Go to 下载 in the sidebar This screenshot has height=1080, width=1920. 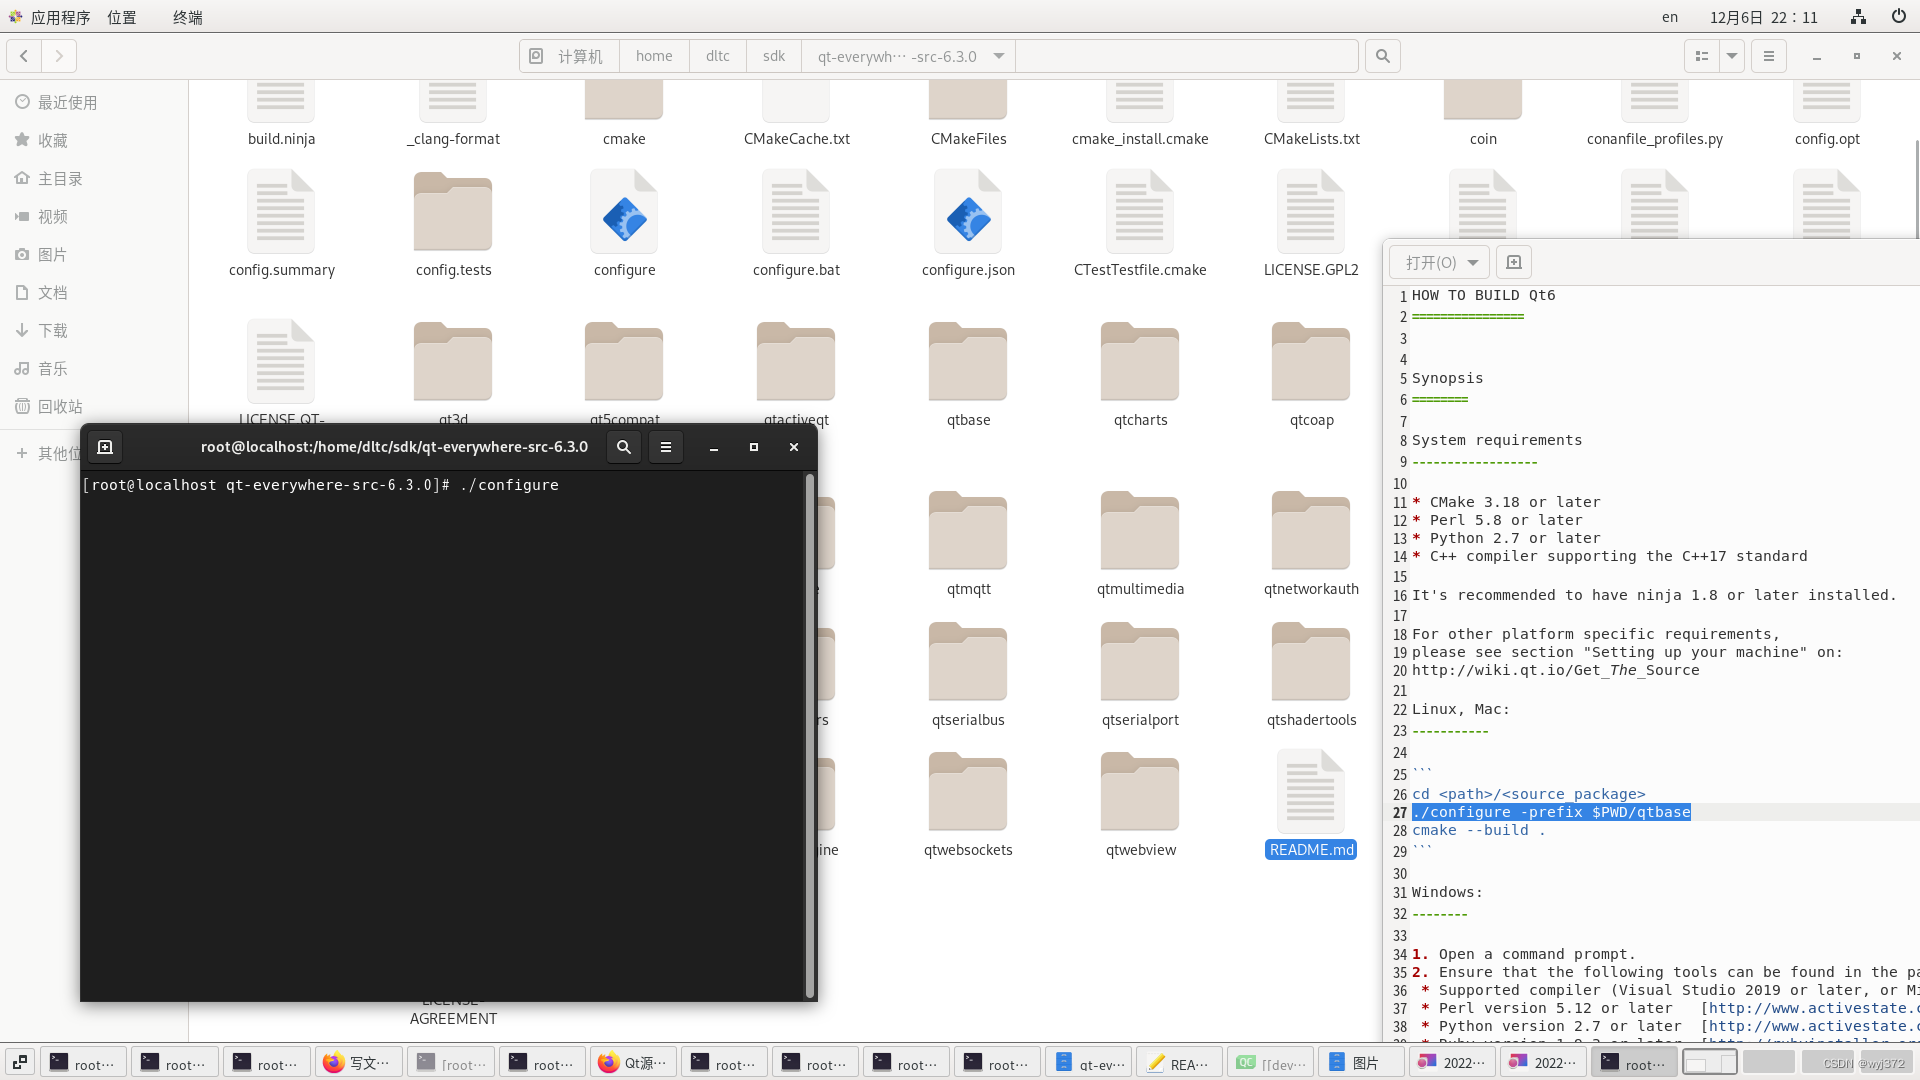pos(52,330)
